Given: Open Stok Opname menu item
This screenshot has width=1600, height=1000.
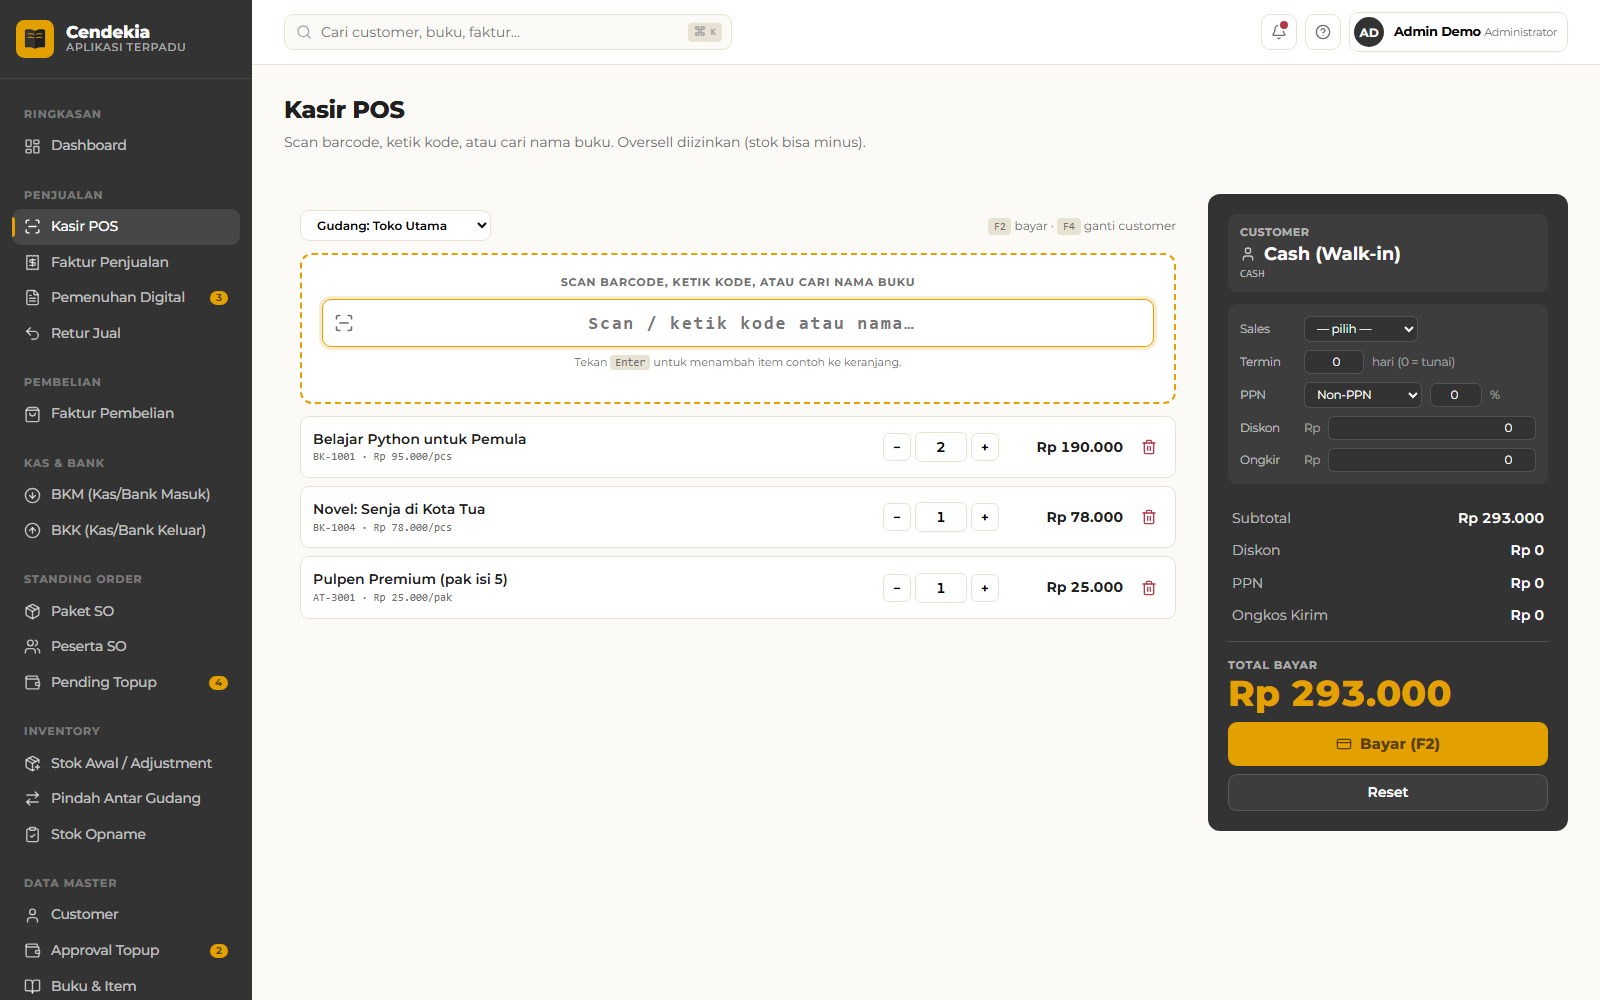Looking at the screenshot, I should click(x=126, y=834).
